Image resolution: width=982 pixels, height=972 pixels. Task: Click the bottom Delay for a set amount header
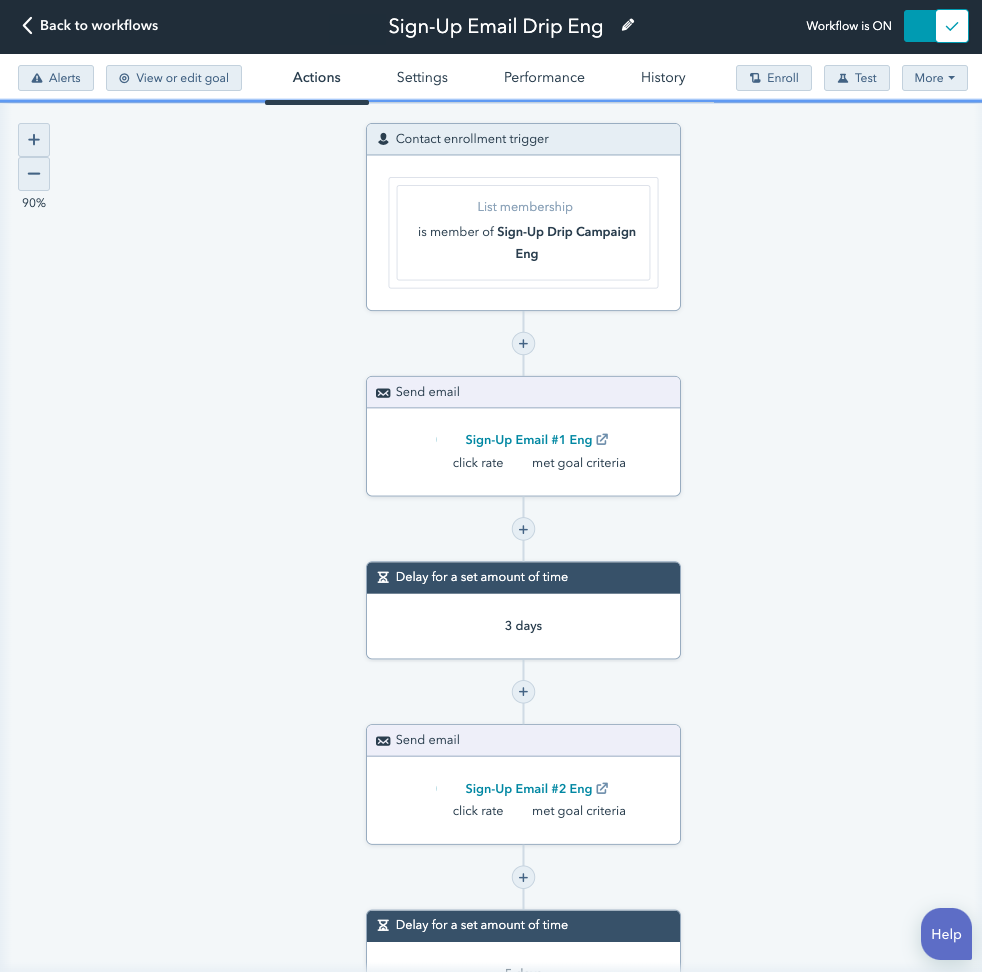(524, 926)
